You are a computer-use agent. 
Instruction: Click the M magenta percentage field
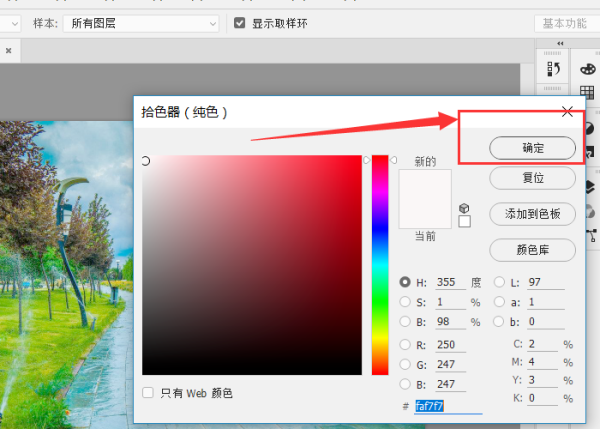pyautogui.click(x=543, y=362)
